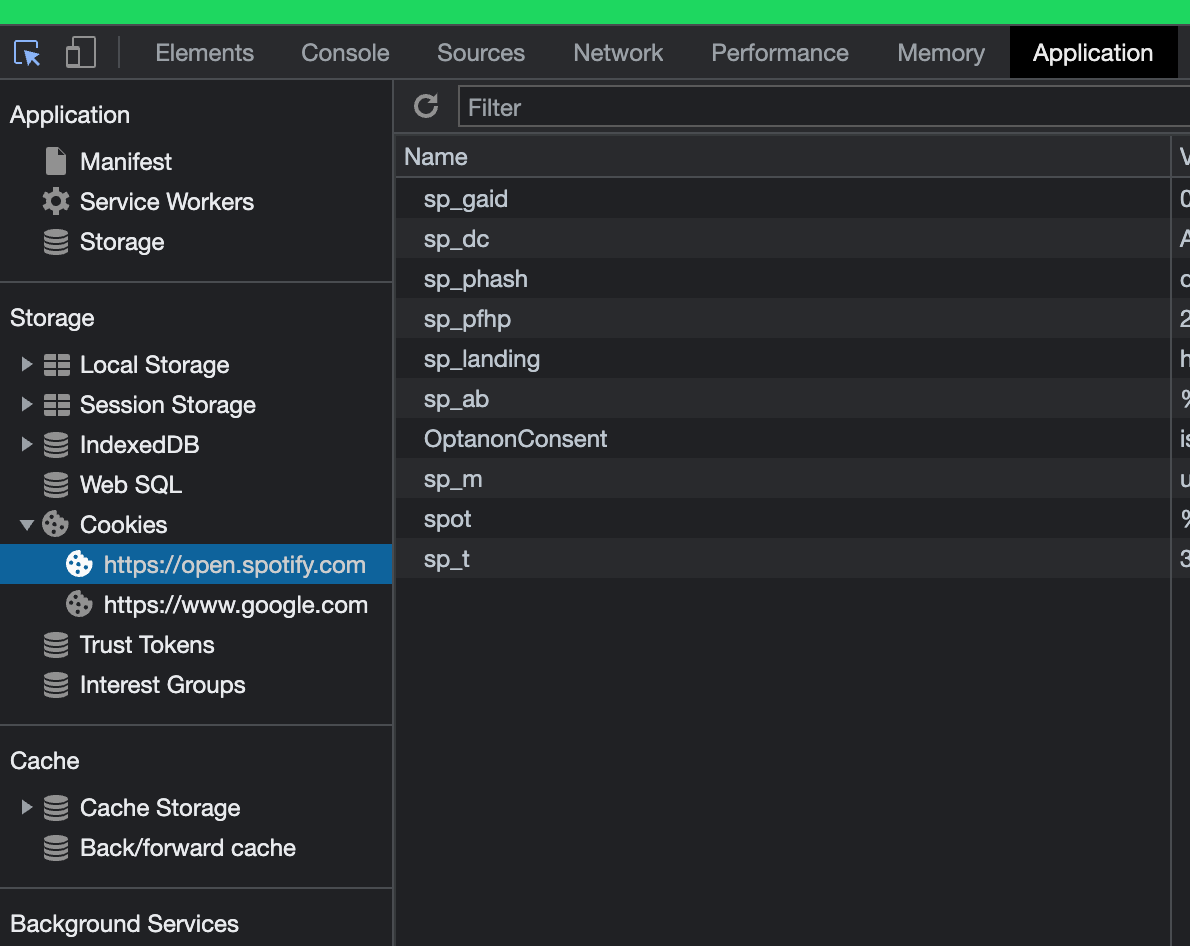The image size is (1190, 946).
Task: Open the Interest Groups section
Action: (x=162, y=684)
